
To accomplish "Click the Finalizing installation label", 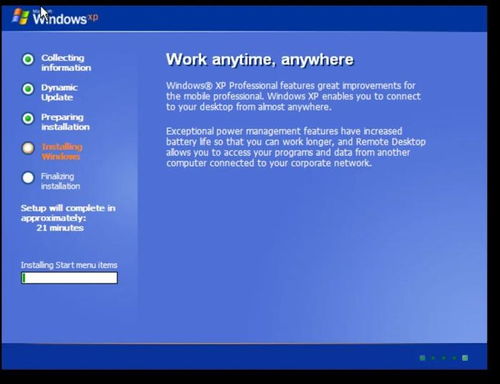I will click(60, 181).
